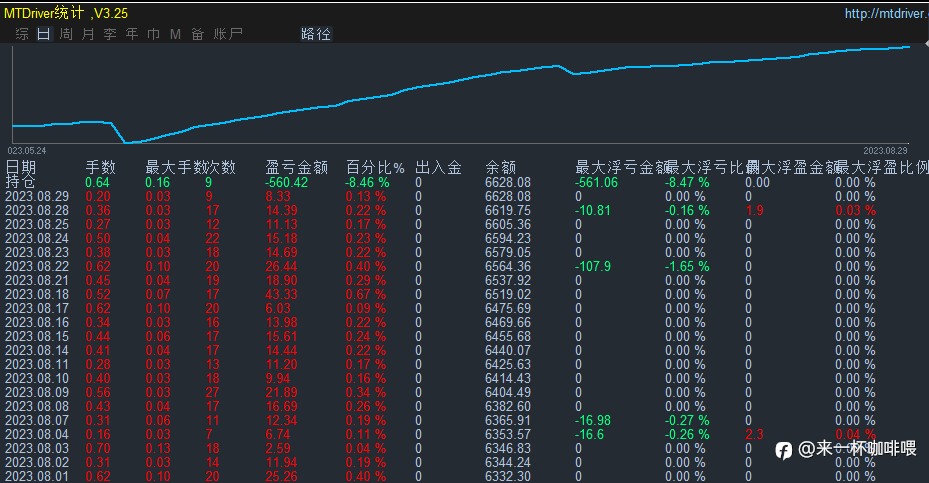The width and height of the screenshot is (929, 483).
Task: Select the 2023.08.22 row
Action: click(x=464, y=267)
